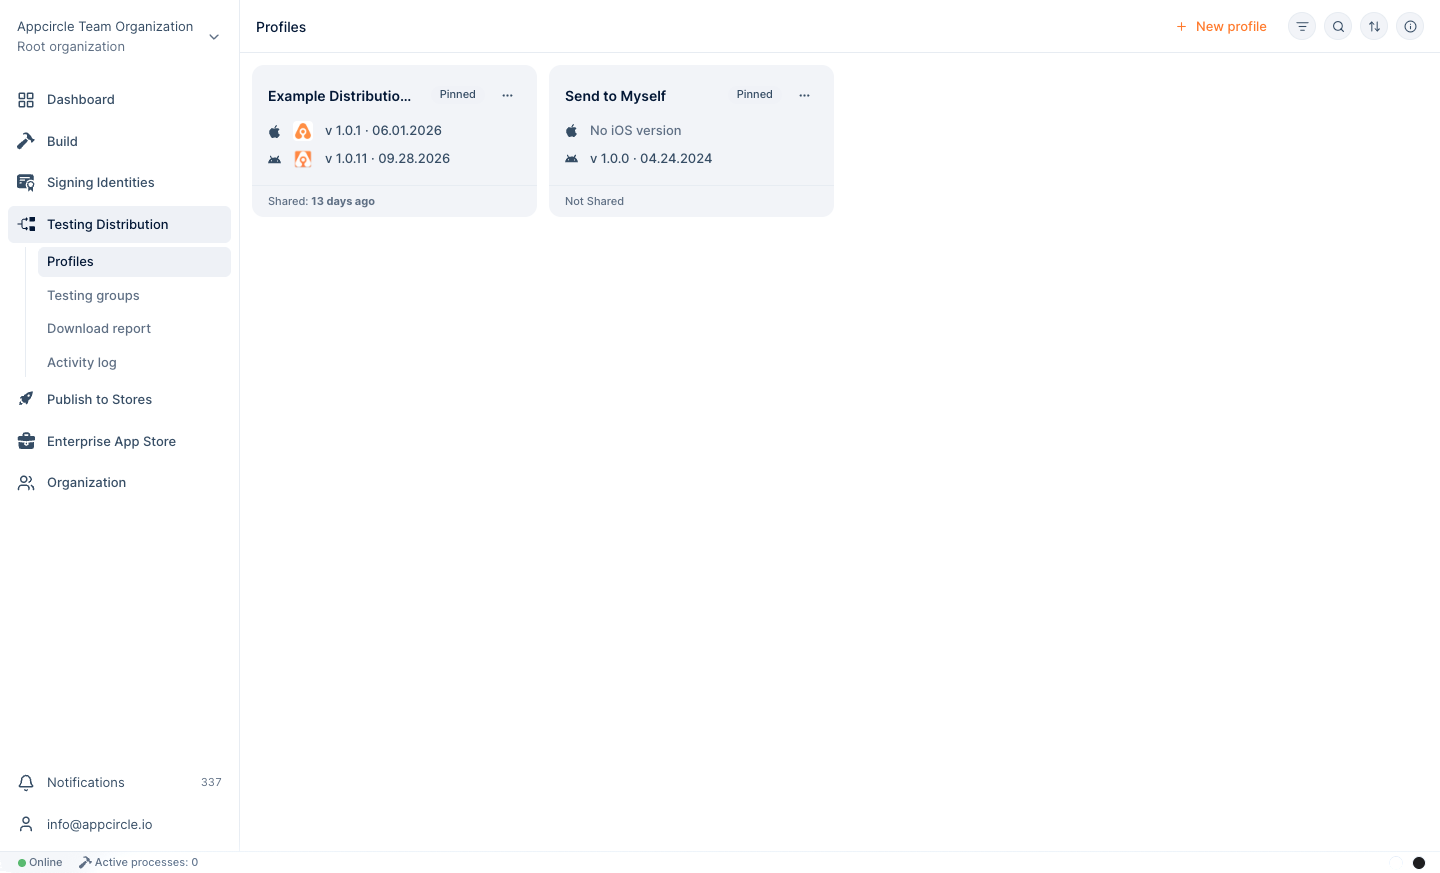
Task: Click the Not Shared status text
Action: [594, 201]
